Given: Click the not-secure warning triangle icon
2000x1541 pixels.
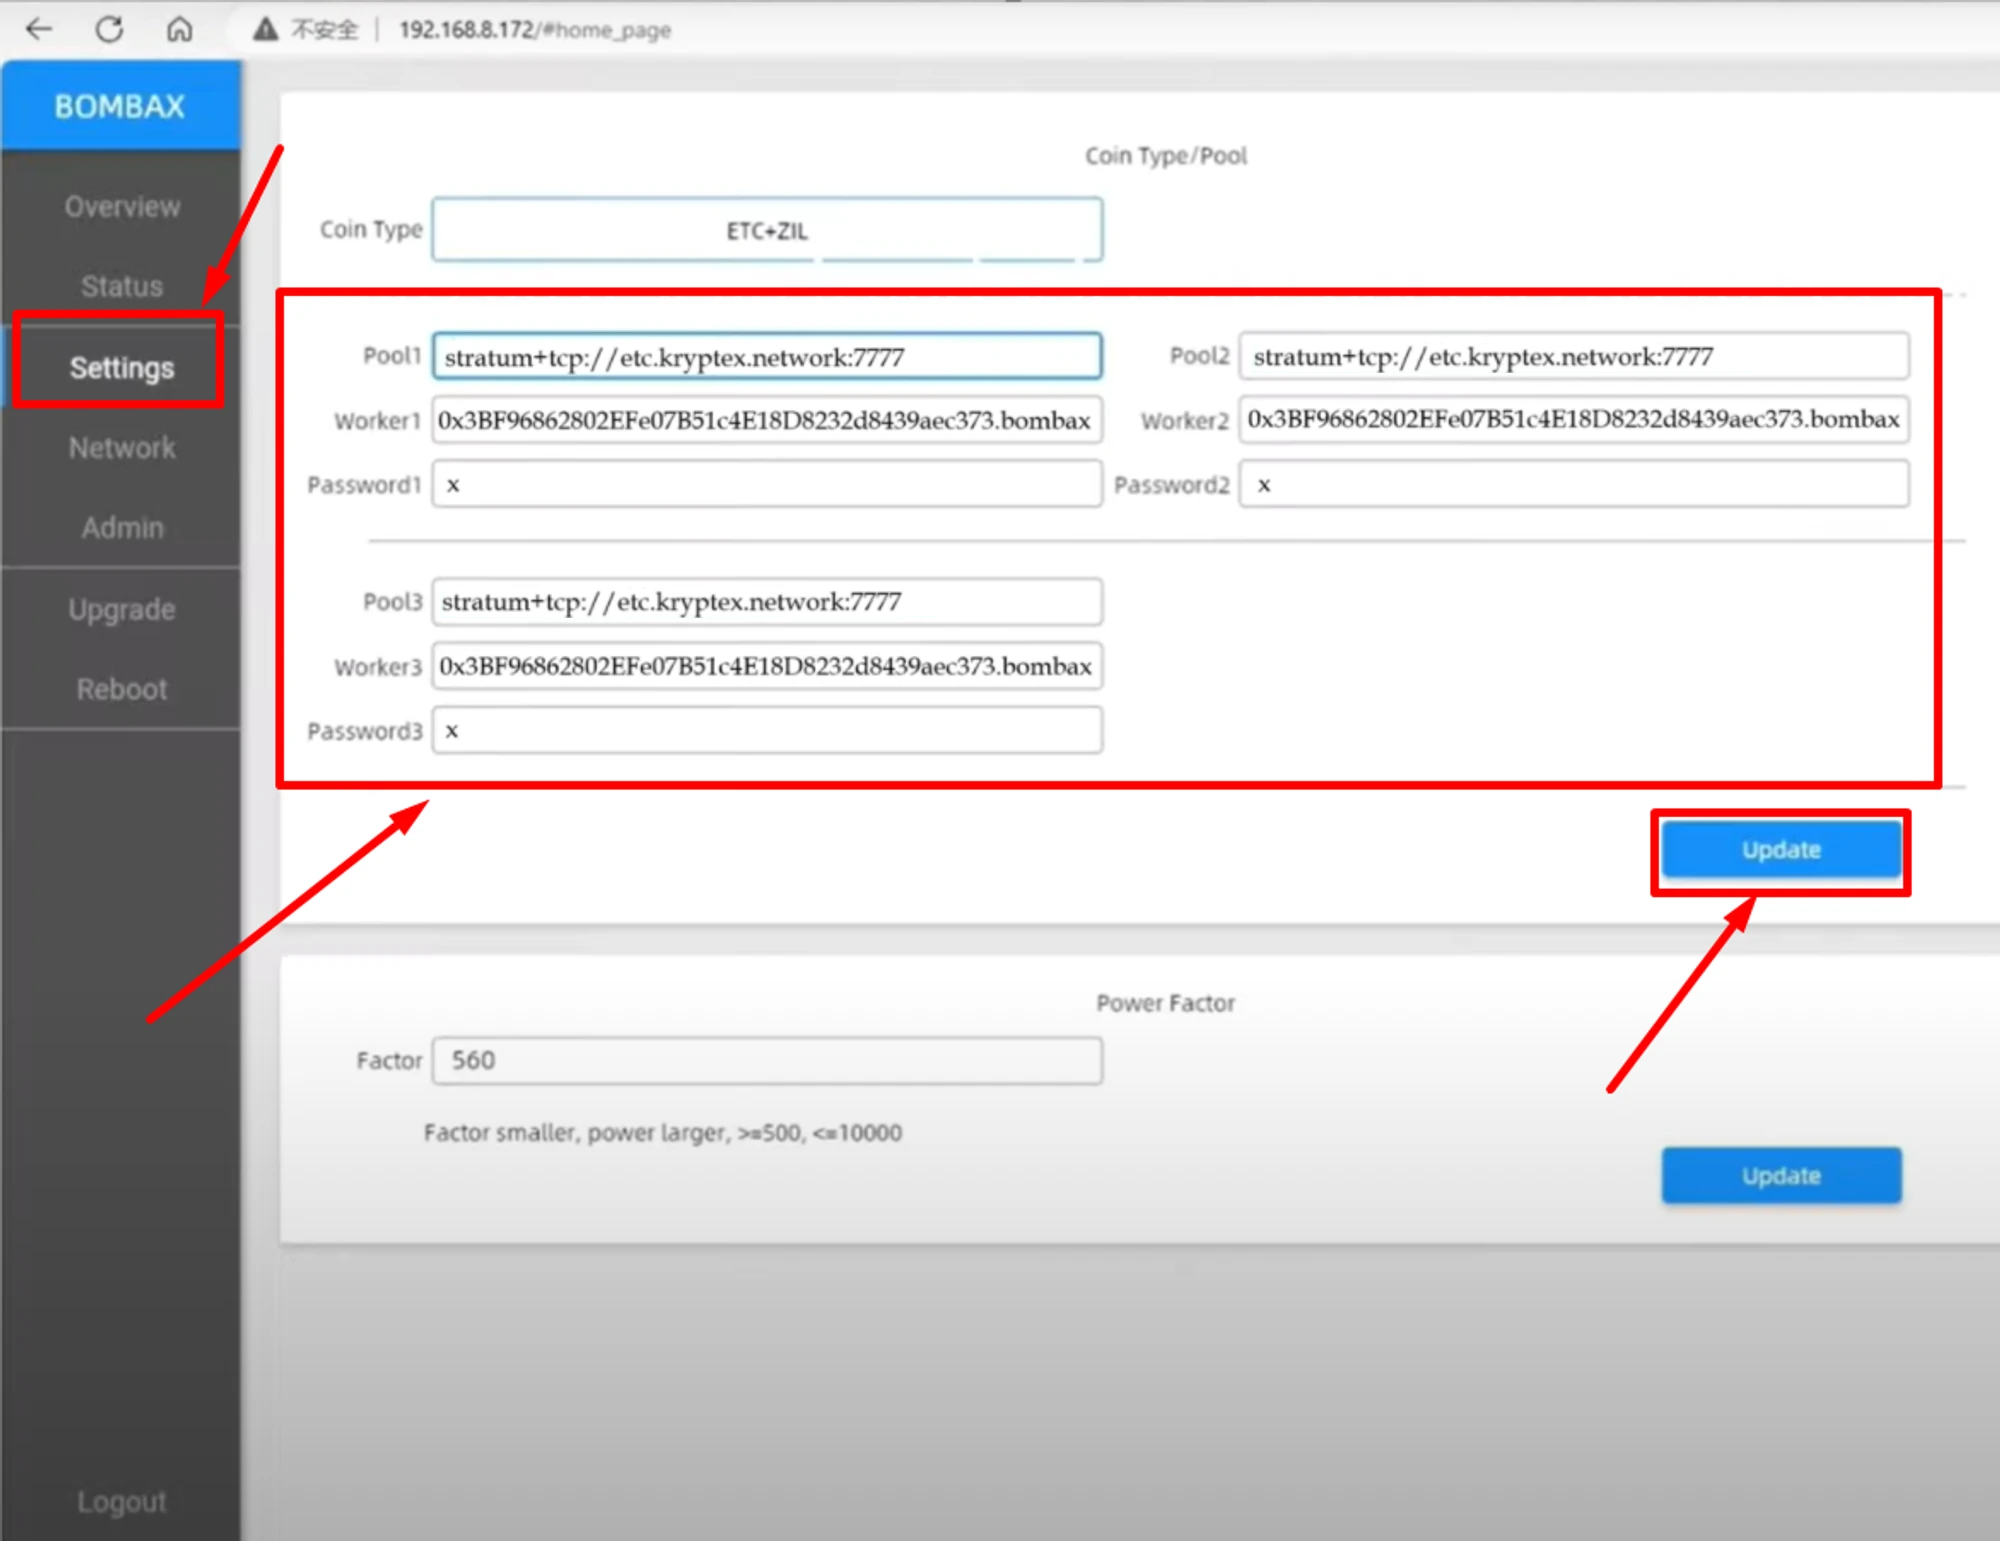Looking at the screenshot, I should click(x=265, y=29).
